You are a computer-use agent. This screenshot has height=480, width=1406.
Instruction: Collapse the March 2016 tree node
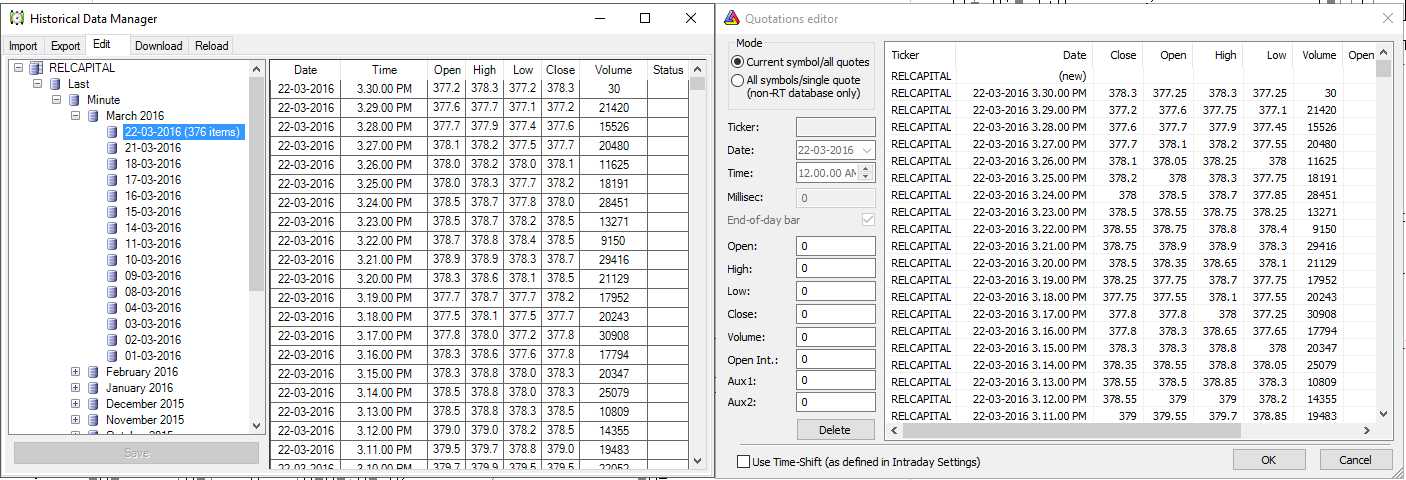76,116
